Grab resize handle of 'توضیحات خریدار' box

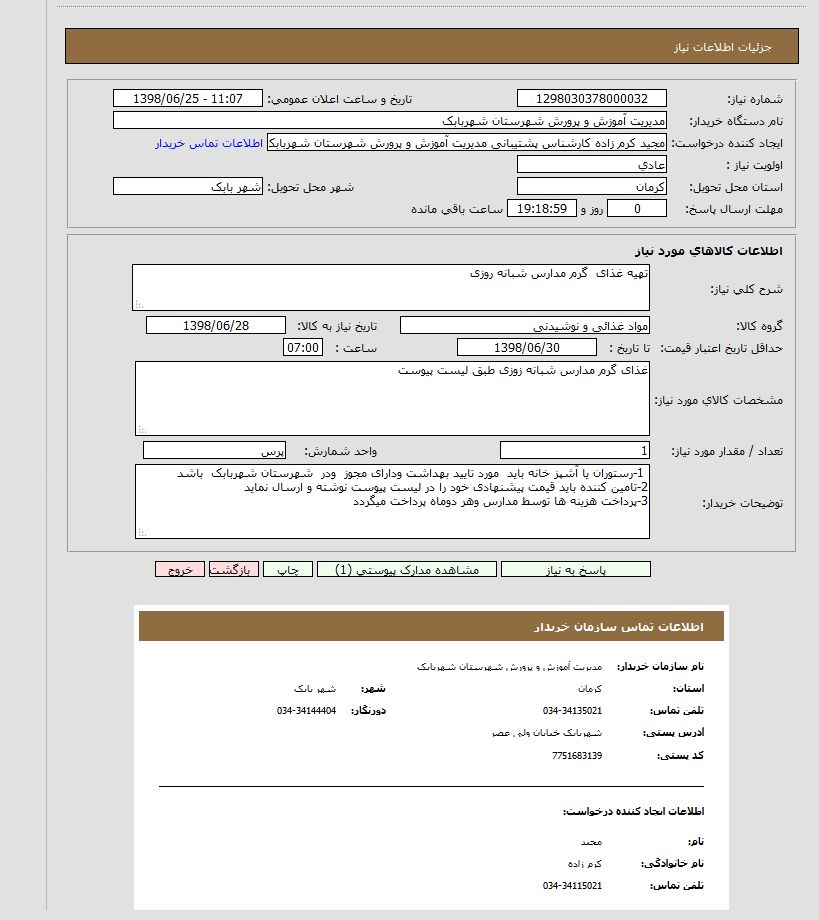[141, 533]
